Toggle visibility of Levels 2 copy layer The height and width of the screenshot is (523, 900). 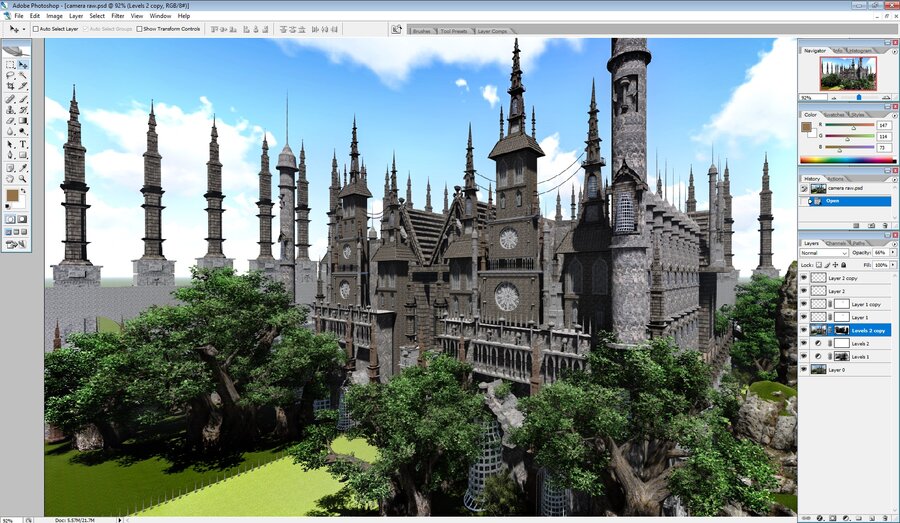coord(804,330)
